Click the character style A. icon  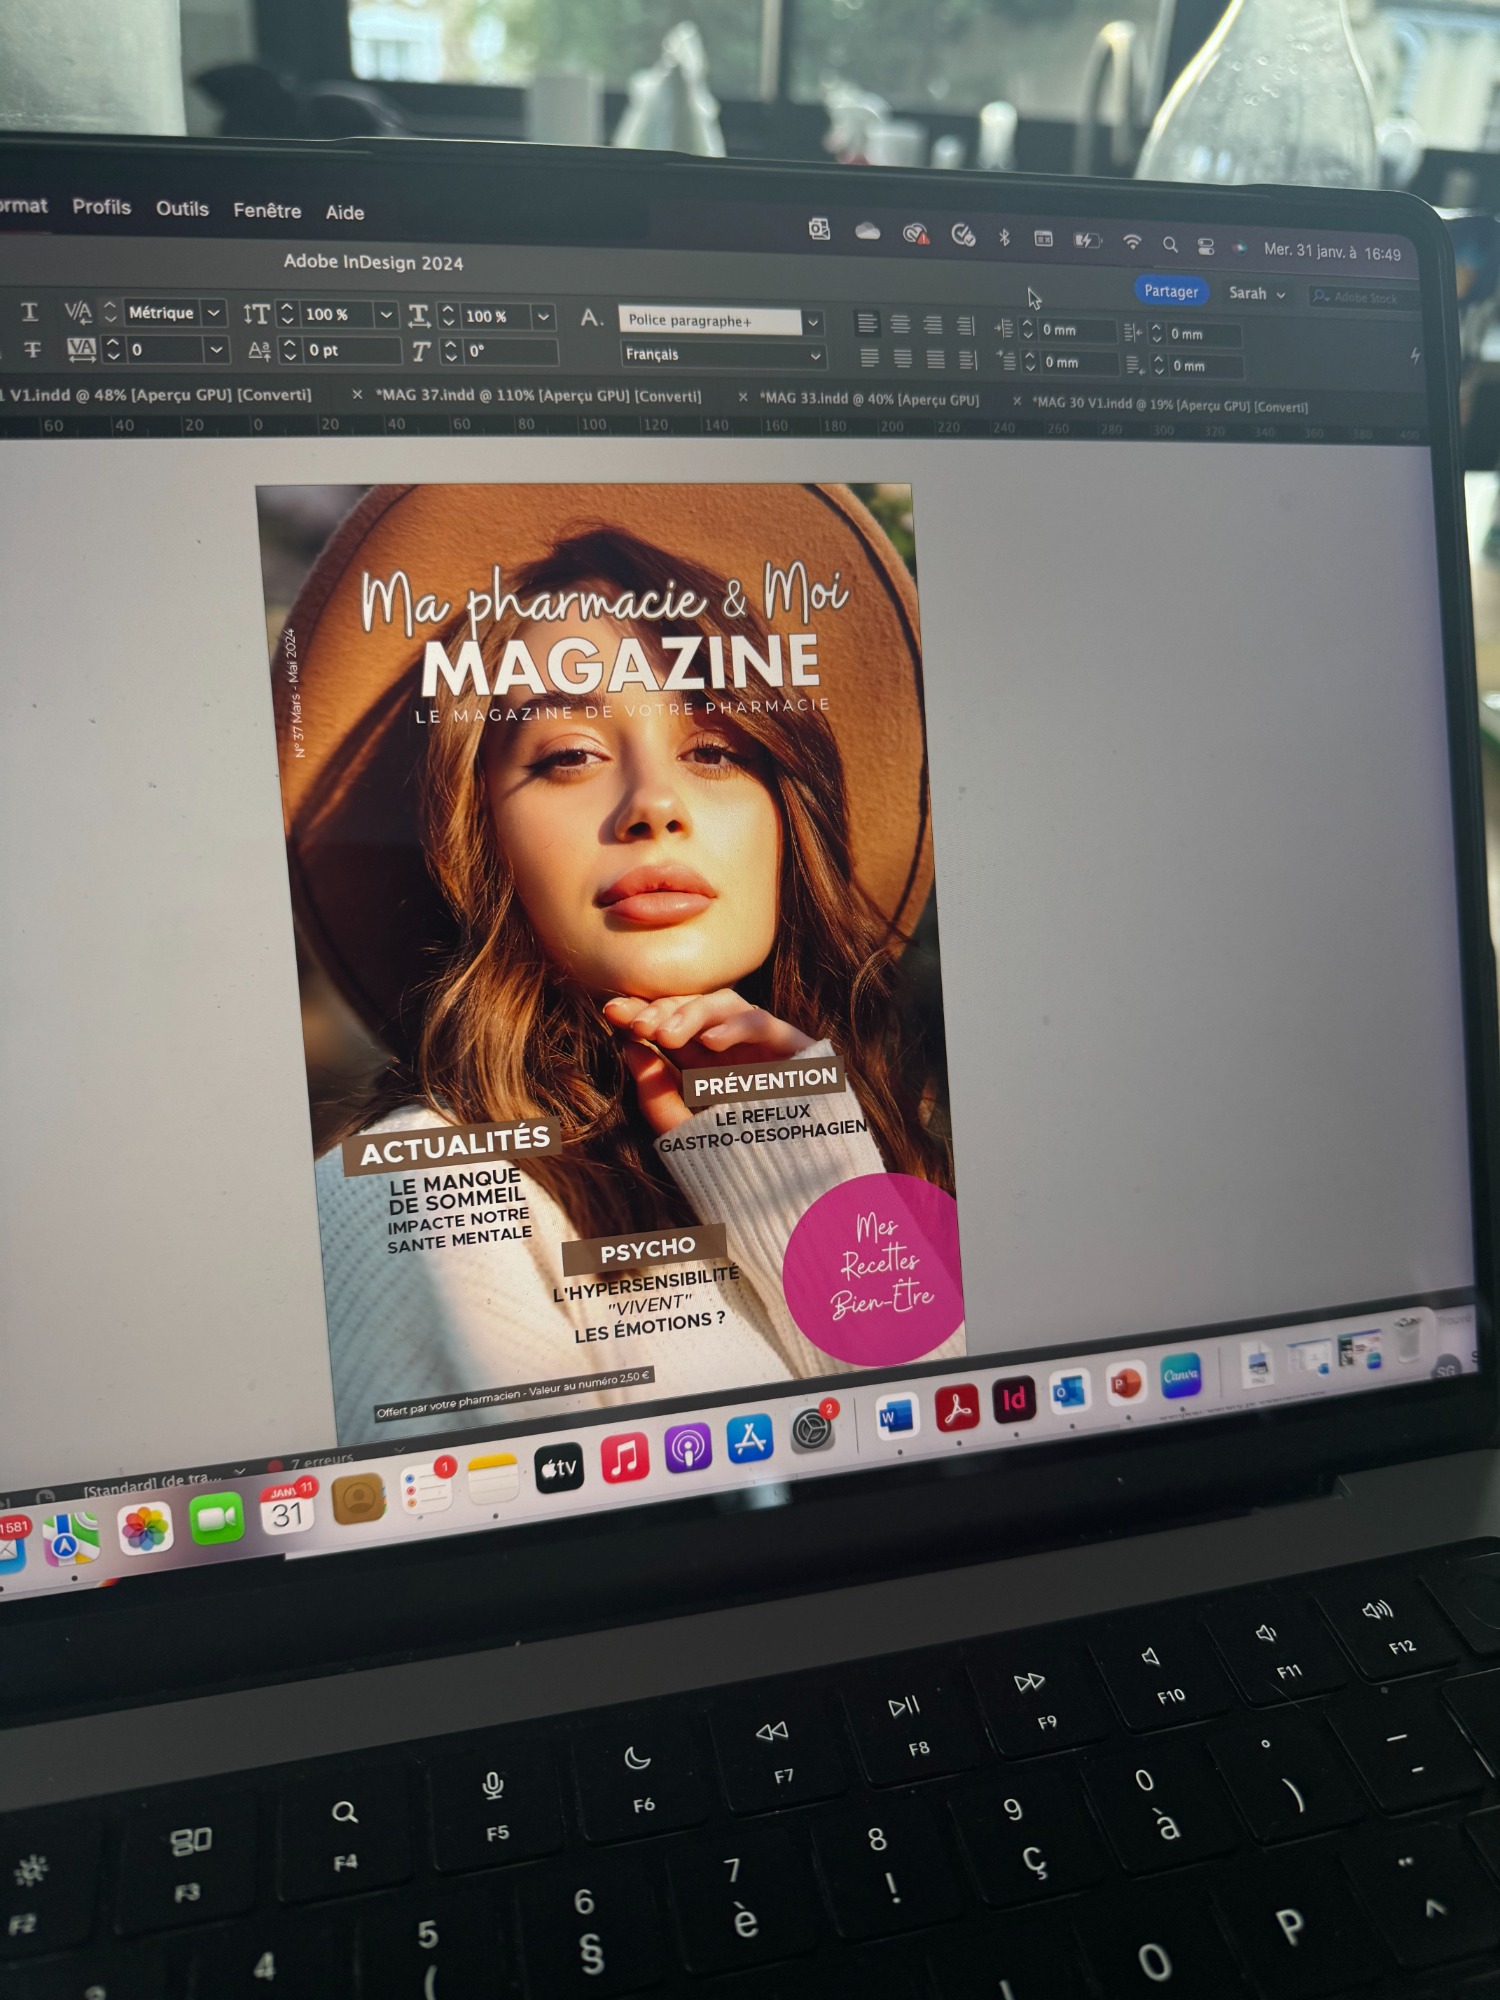coord(592,318)
